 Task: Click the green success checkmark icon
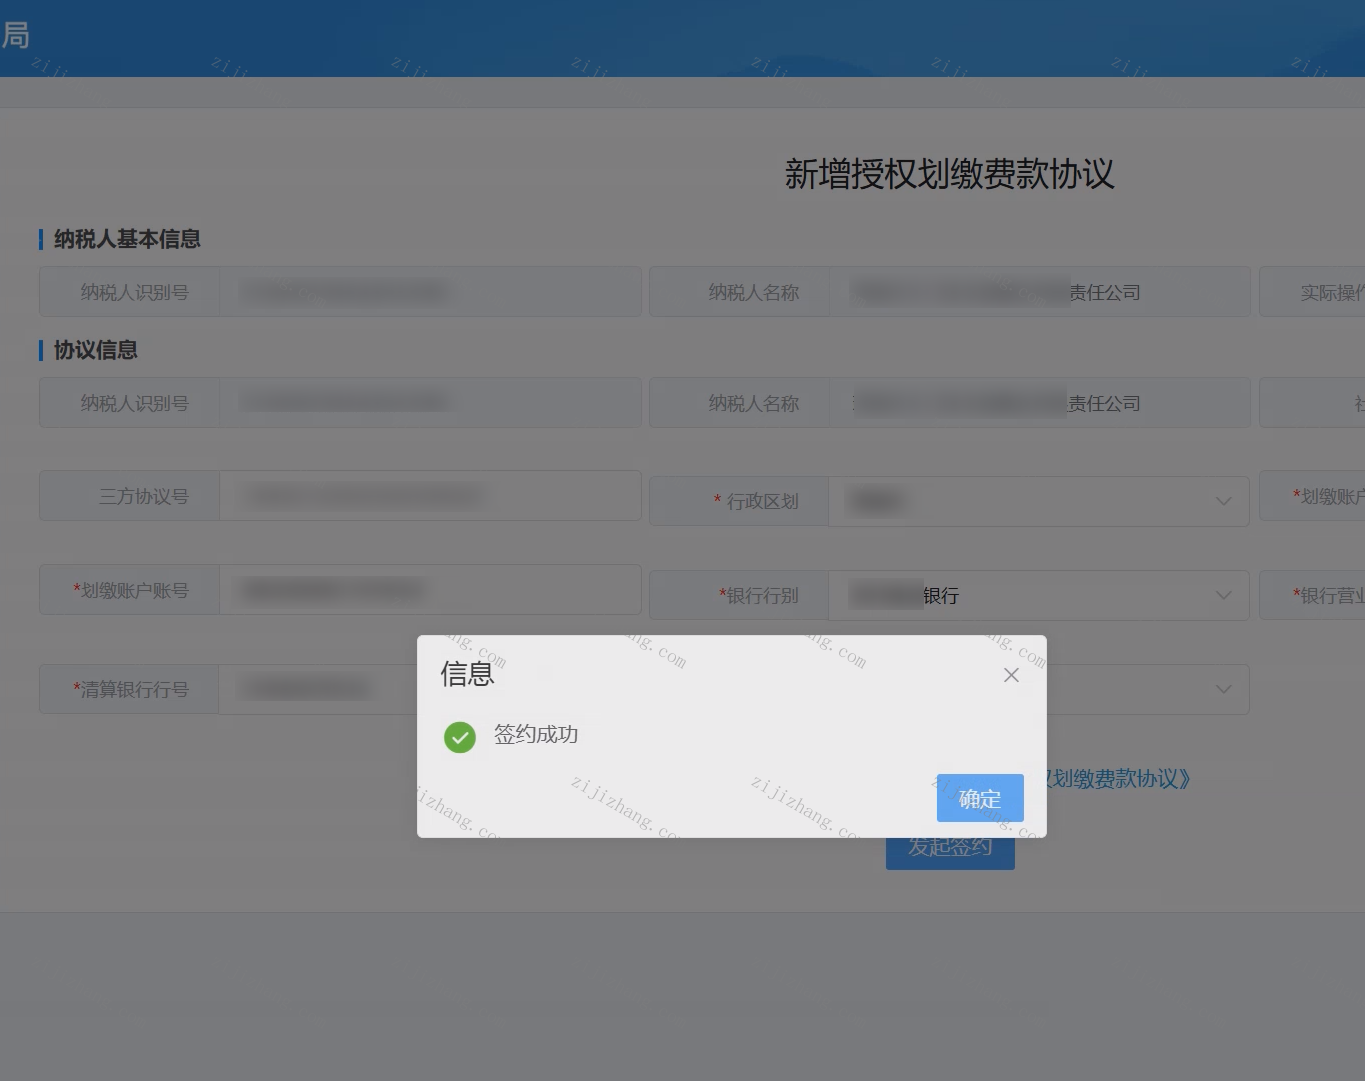point(460,737)
